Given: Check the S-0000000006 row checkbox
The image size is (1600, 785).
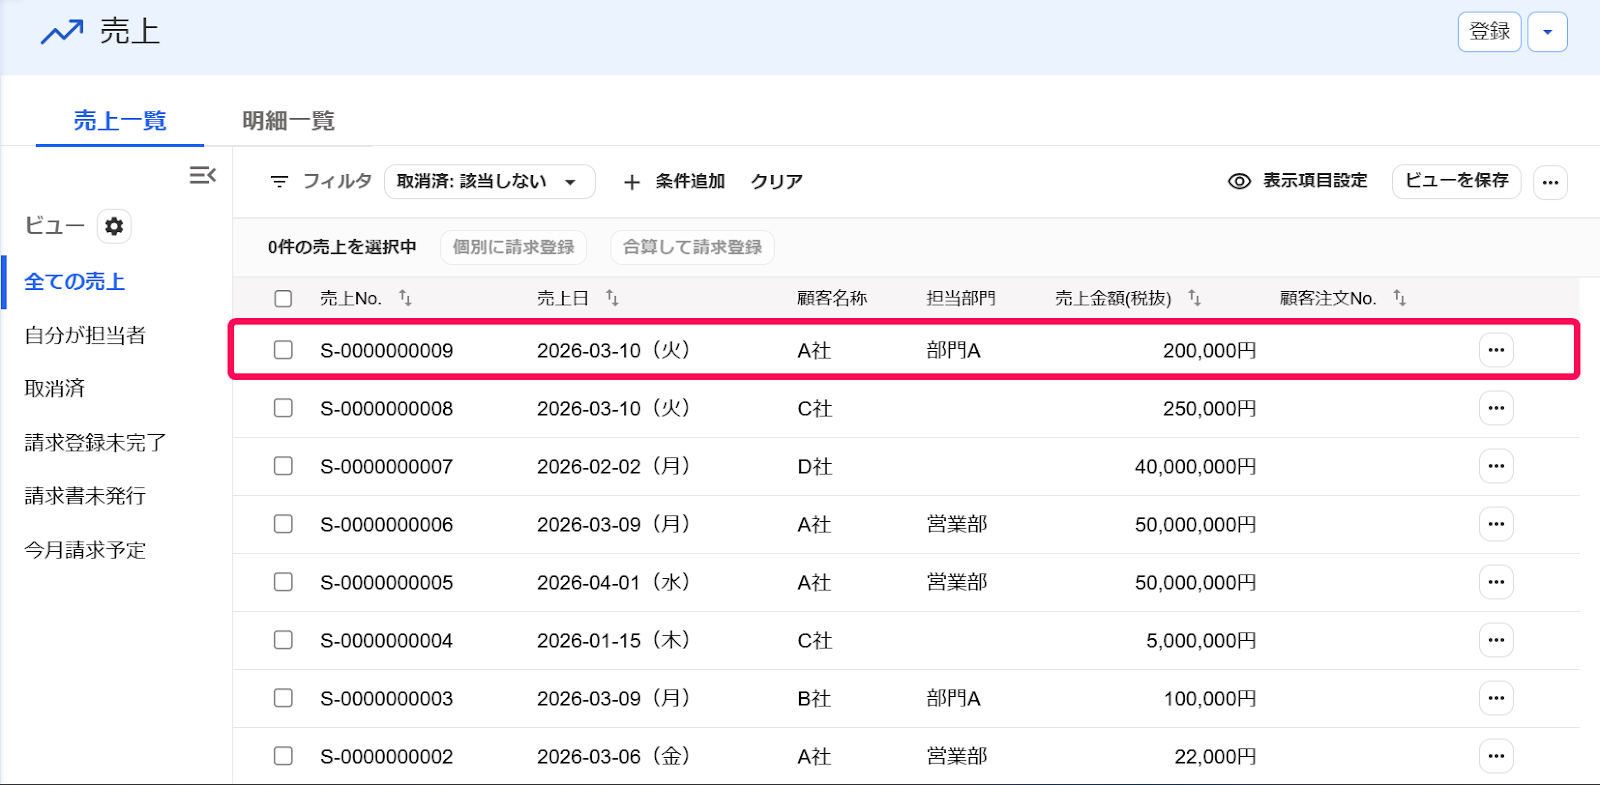Looking at the screenshot, I should pyautogui.click(x=283, y=524).
